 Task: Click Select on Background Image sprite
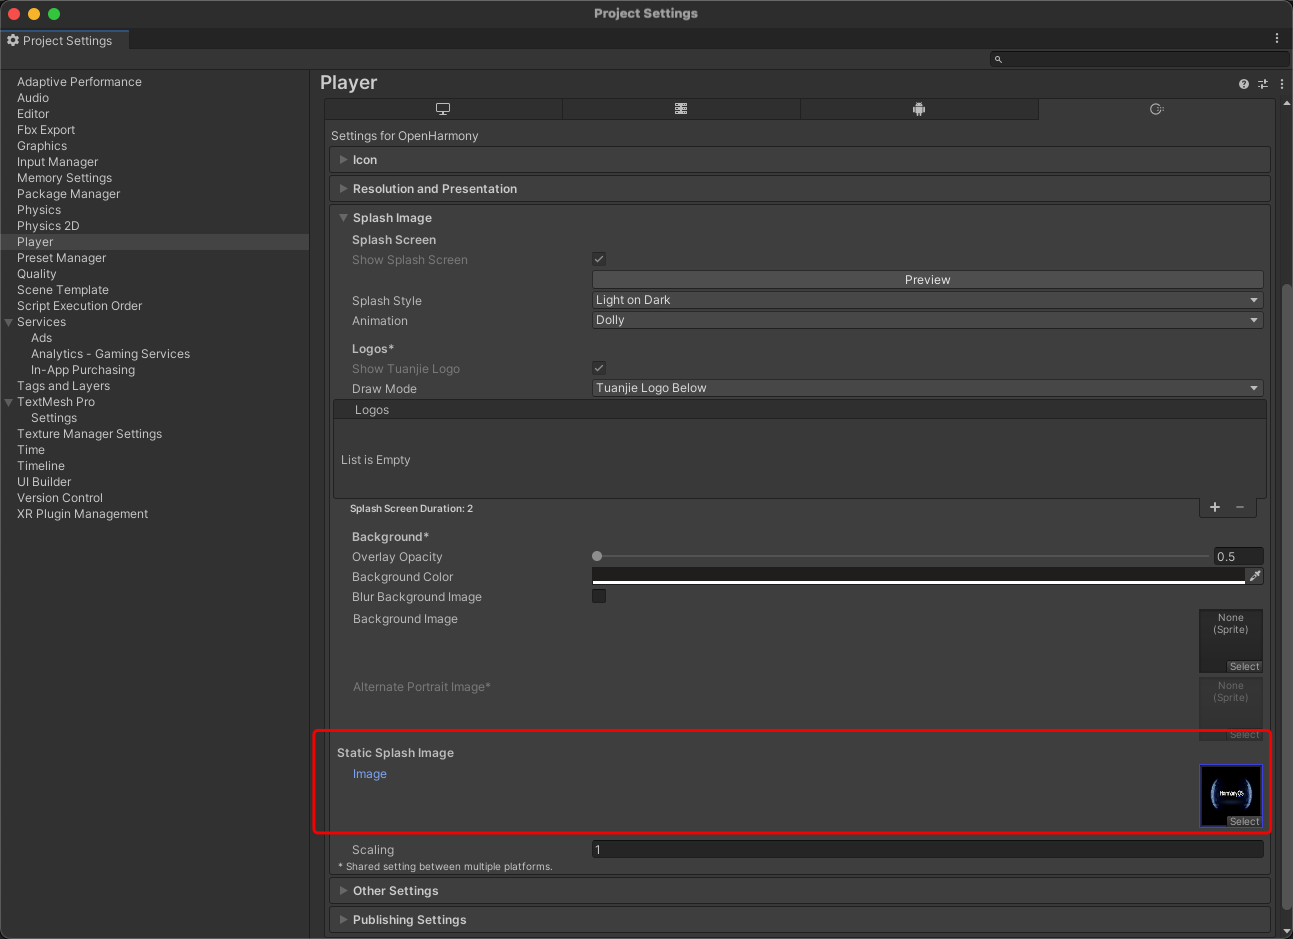coord(1244,667)
